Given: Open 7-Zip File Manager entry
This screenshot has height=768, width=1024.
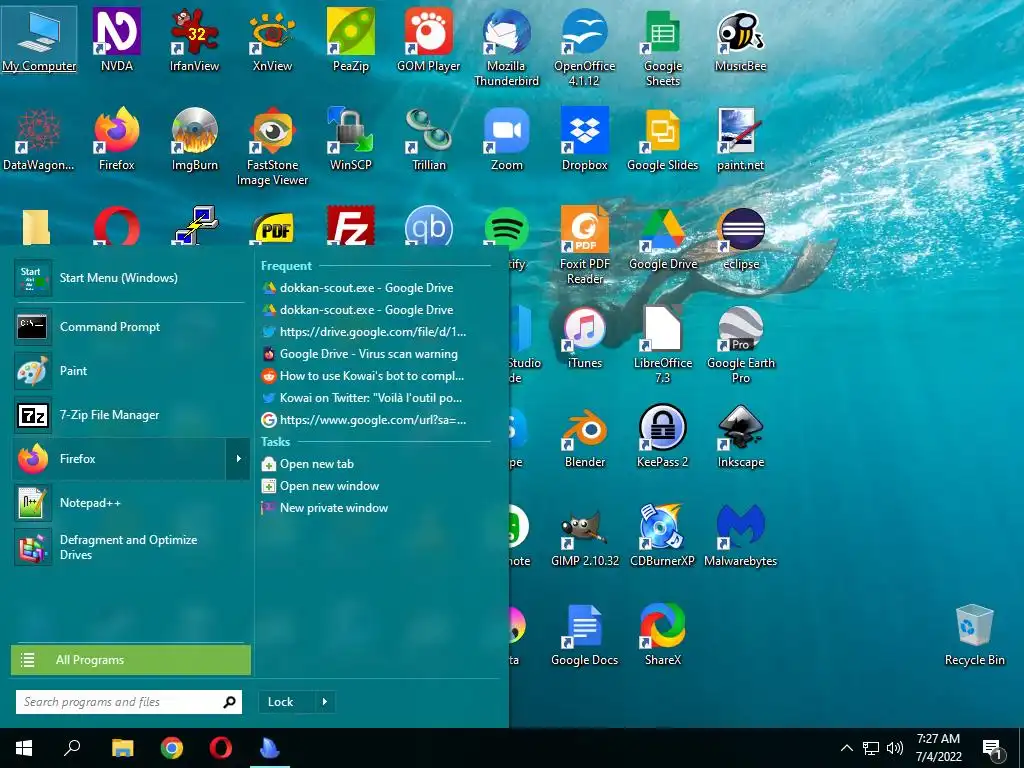Looking at the screenshot, I should (x=129, y=415).
